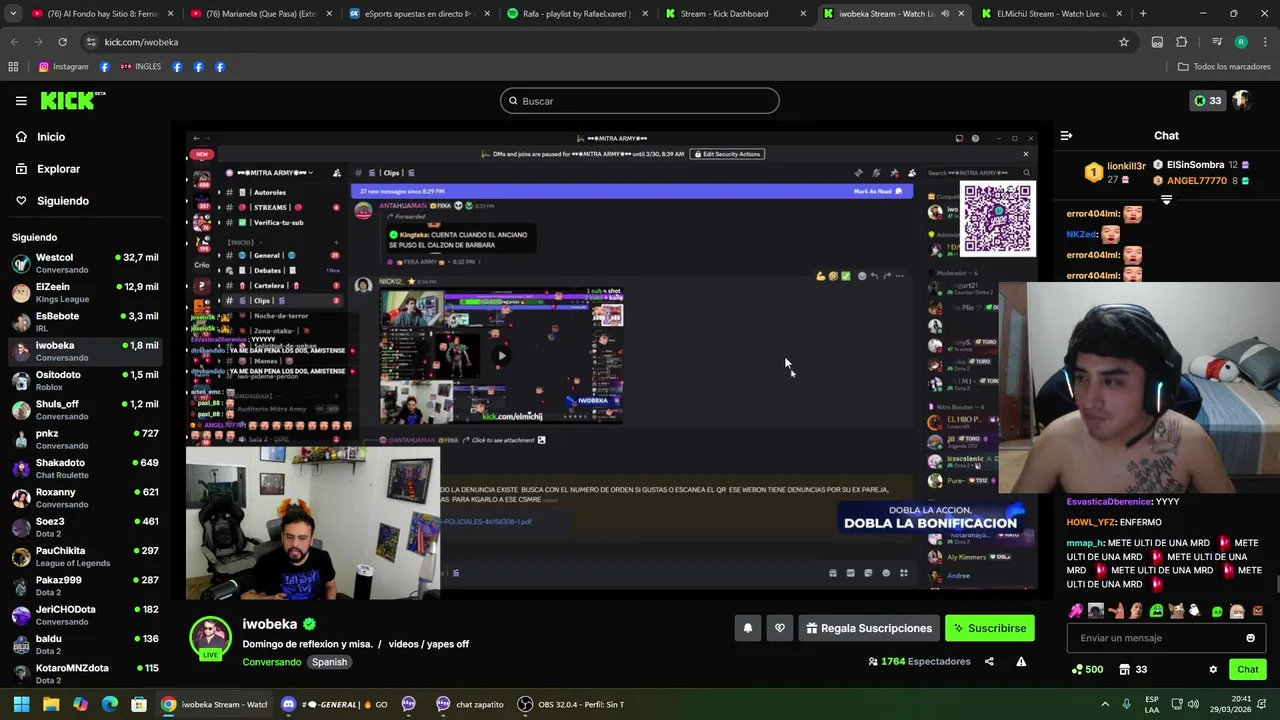Viewport: 1280px width, 720px height.
Task: Toggle notification bell for iwobeka
Action: point(747,628)
